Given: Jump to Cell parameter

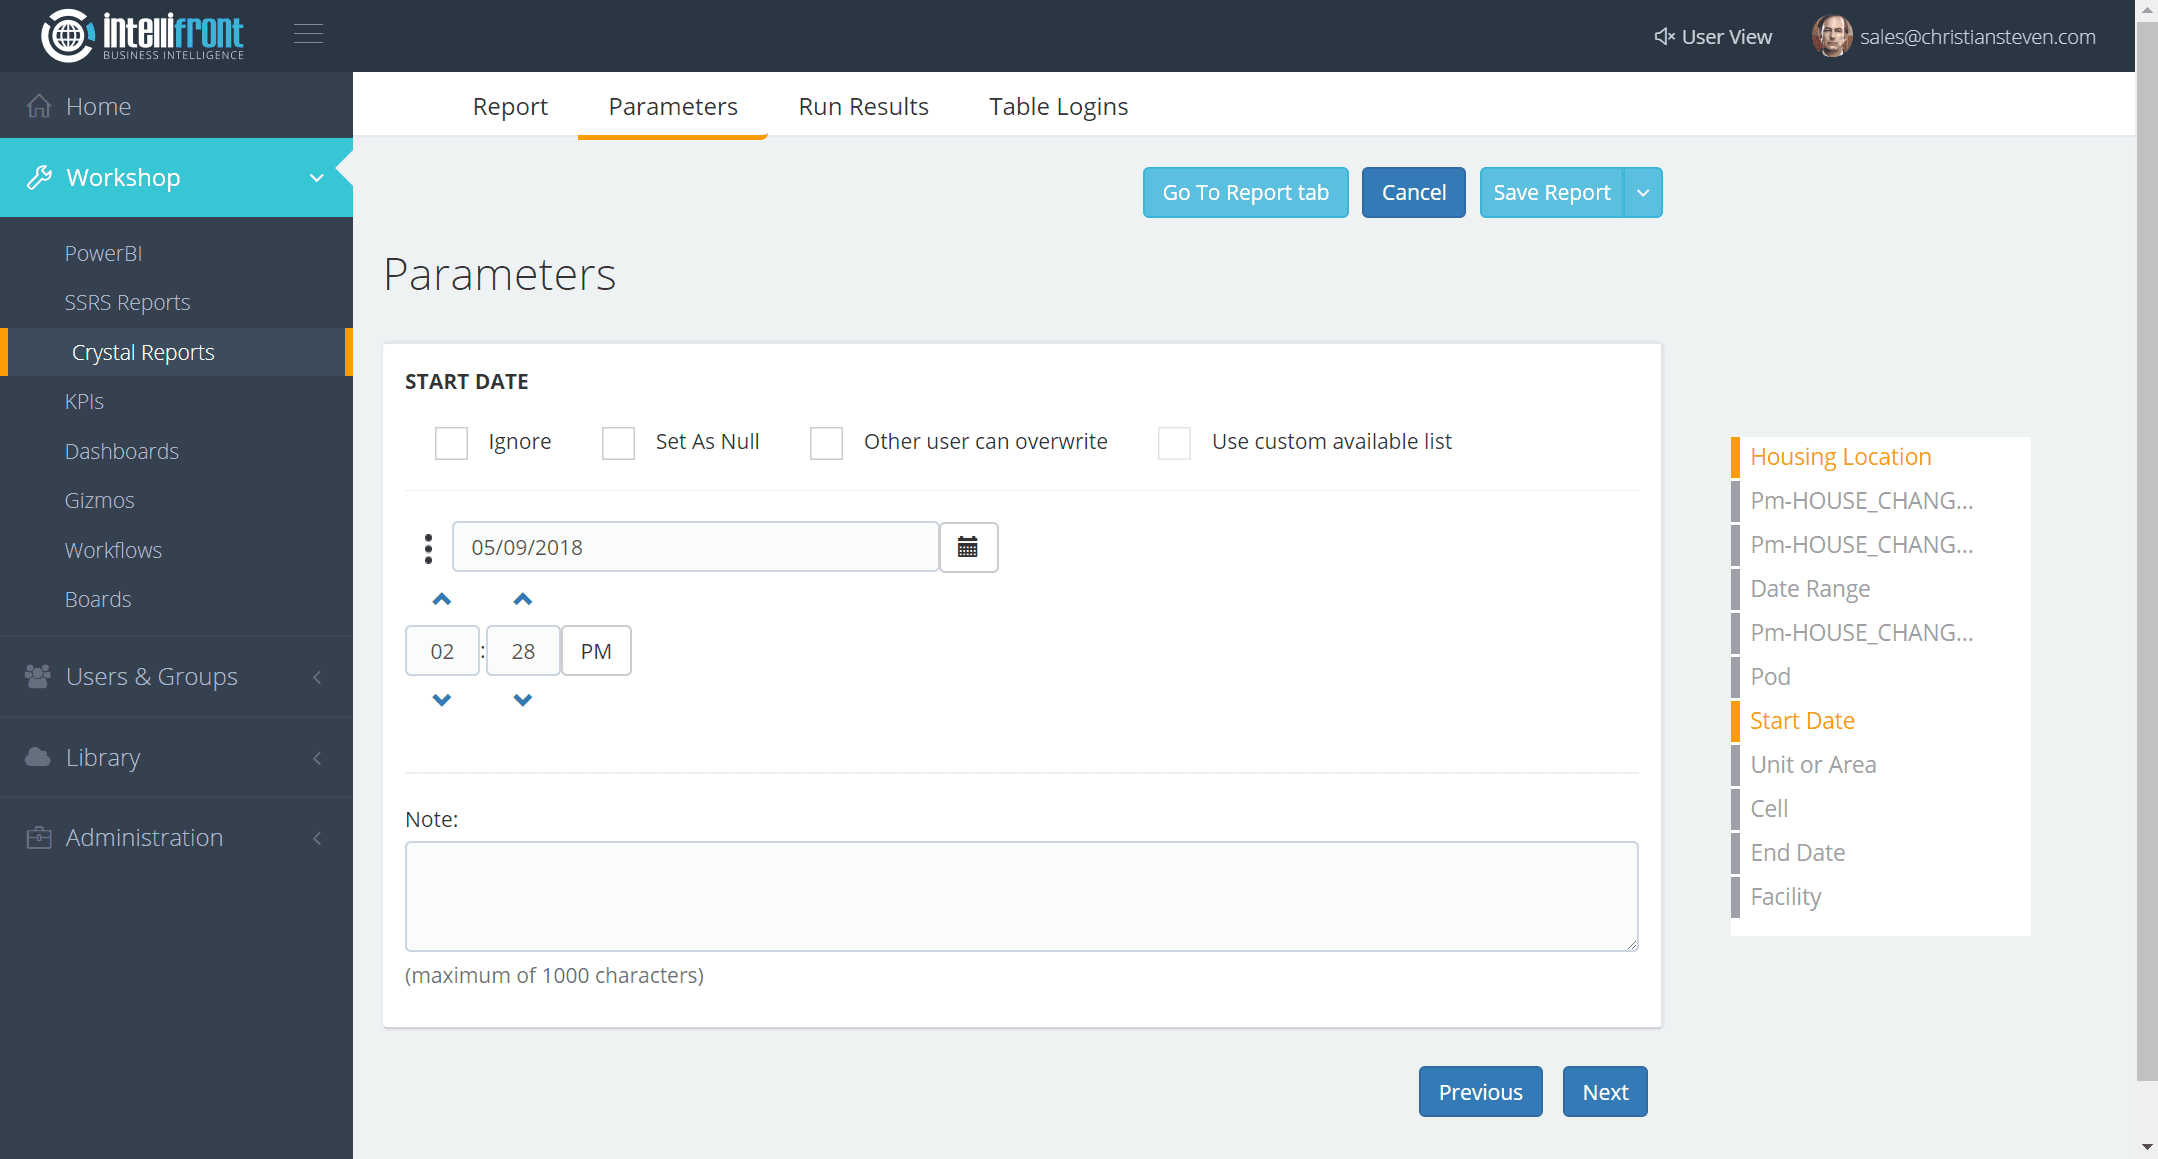Looking at the screenshot, I should coord(1769,809).
